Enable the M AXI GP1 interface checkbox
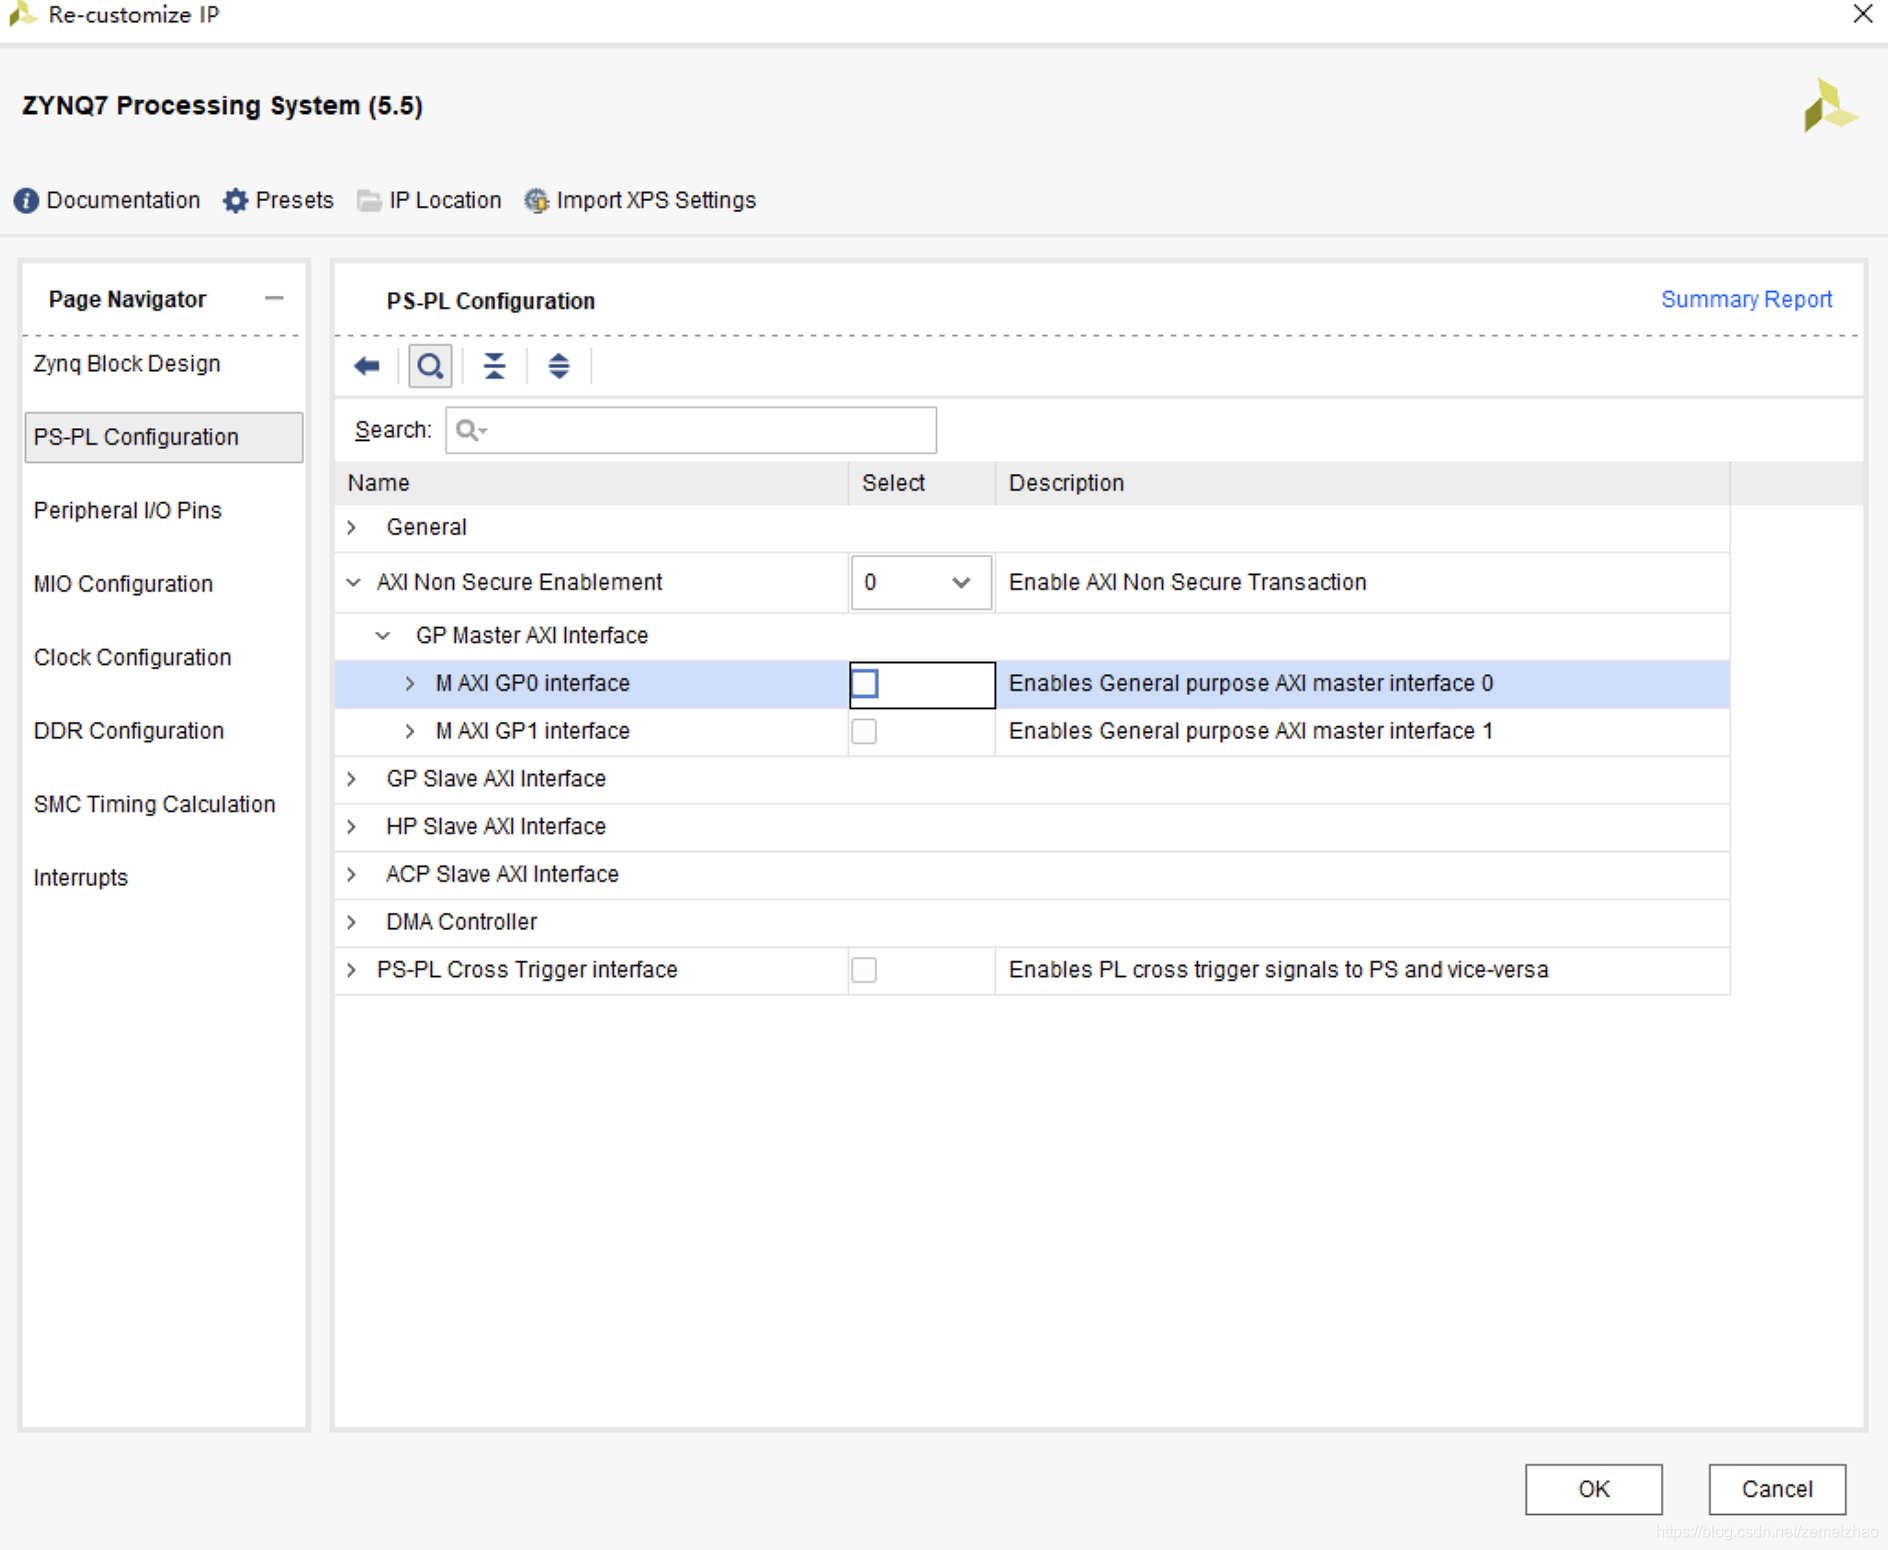Screen dimensions: 1888x1550 (864, 731)
